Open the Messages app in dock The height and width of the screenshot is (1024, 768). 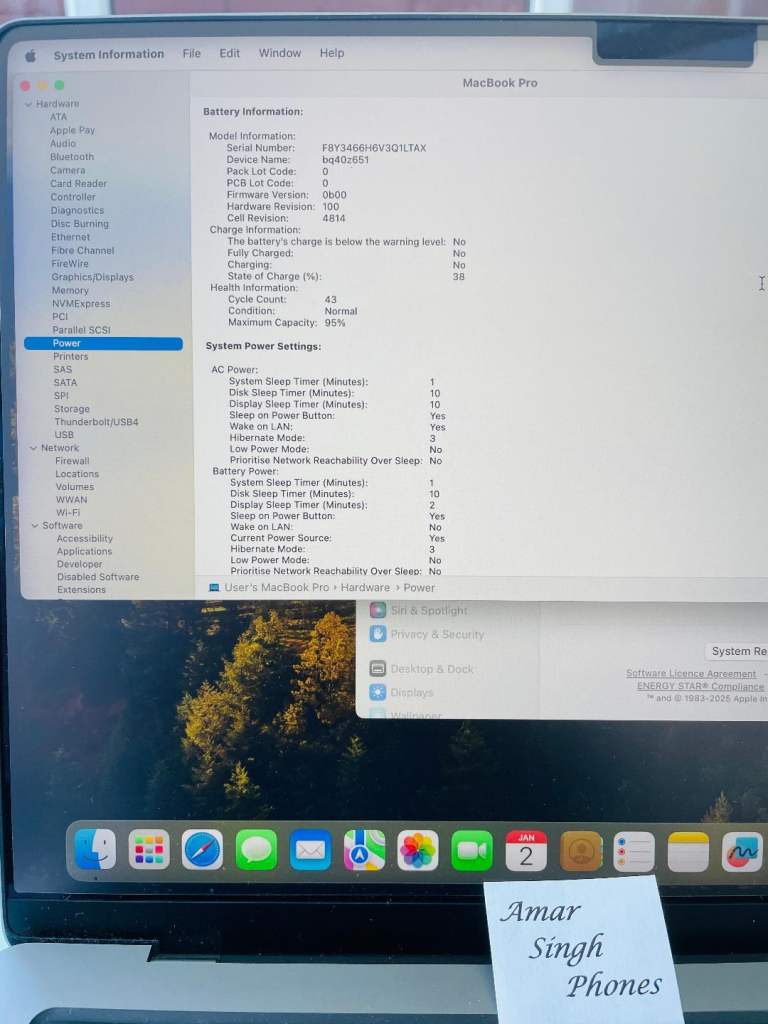coord(256,851)
